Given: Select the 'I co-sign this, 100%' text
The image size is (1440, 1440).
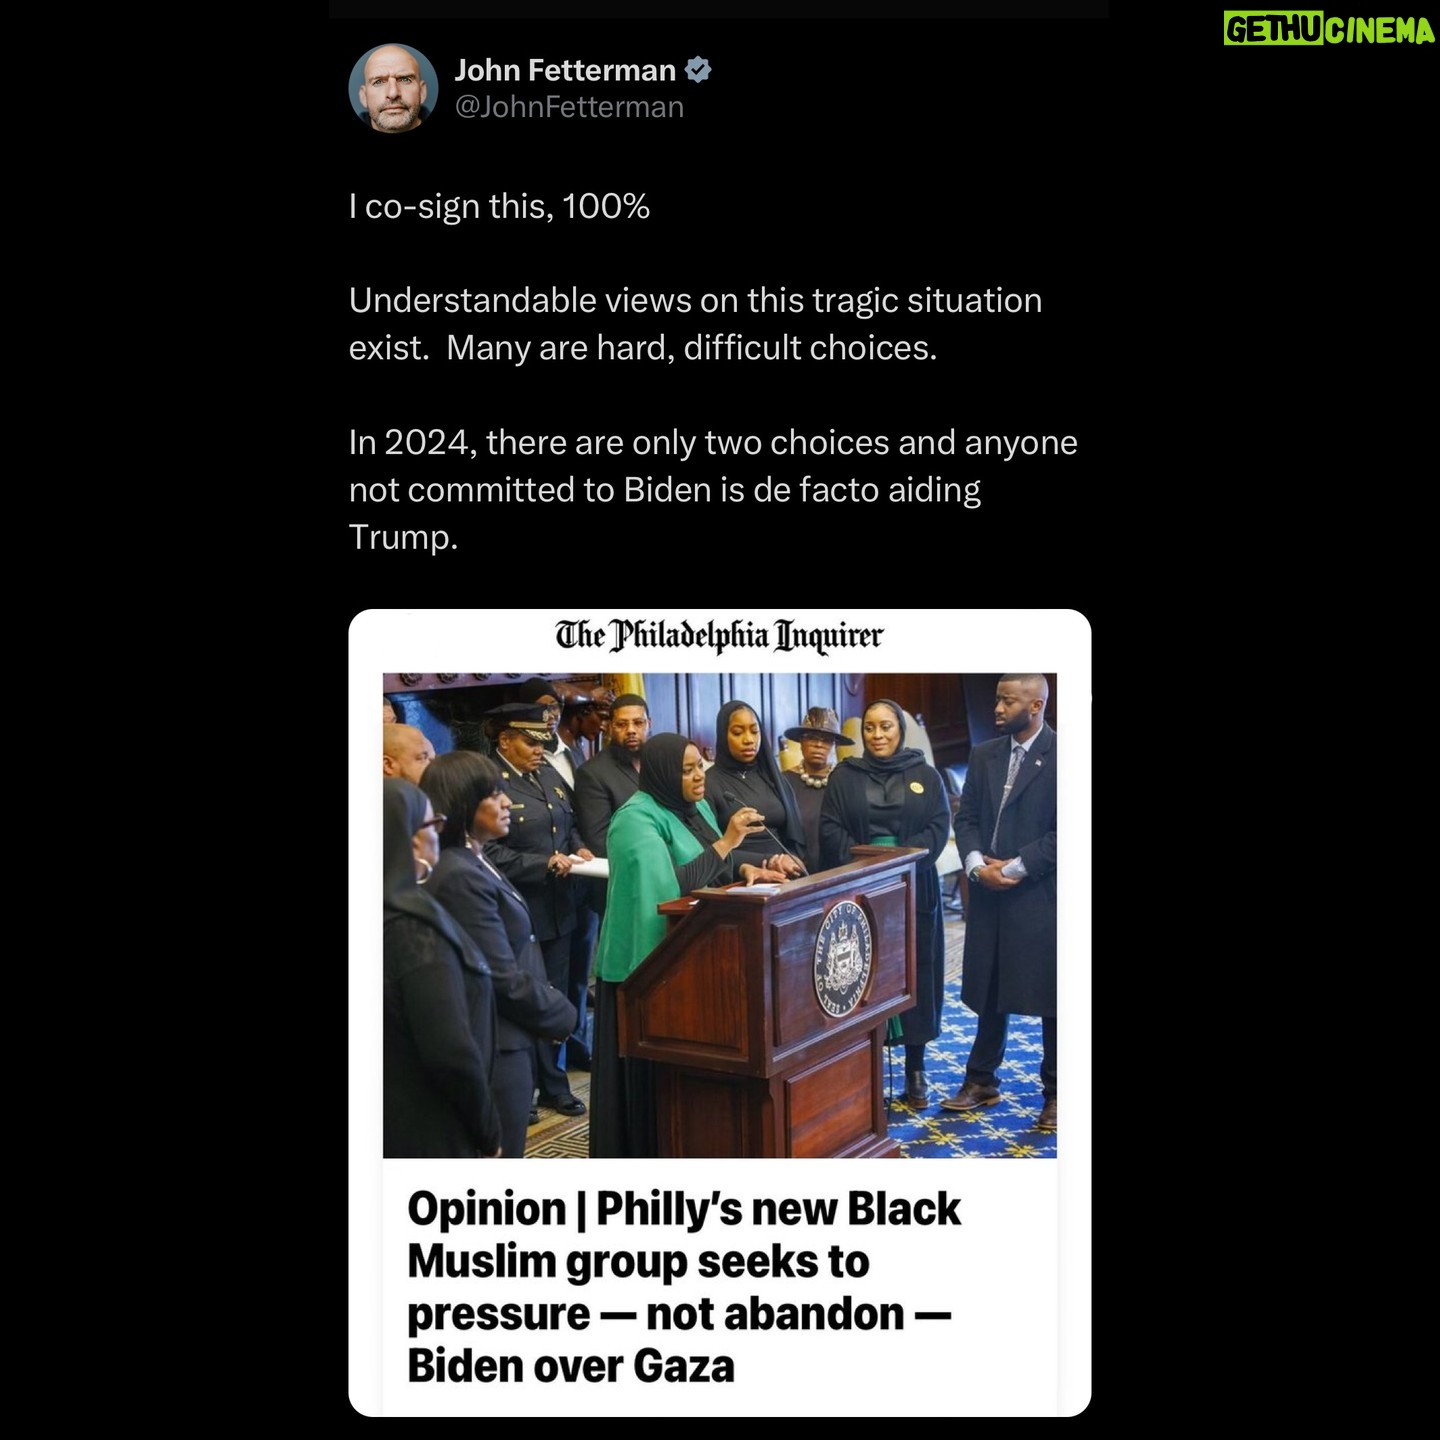Looking at the screenshot, I should pyautogui.click(x=499, y=206).
